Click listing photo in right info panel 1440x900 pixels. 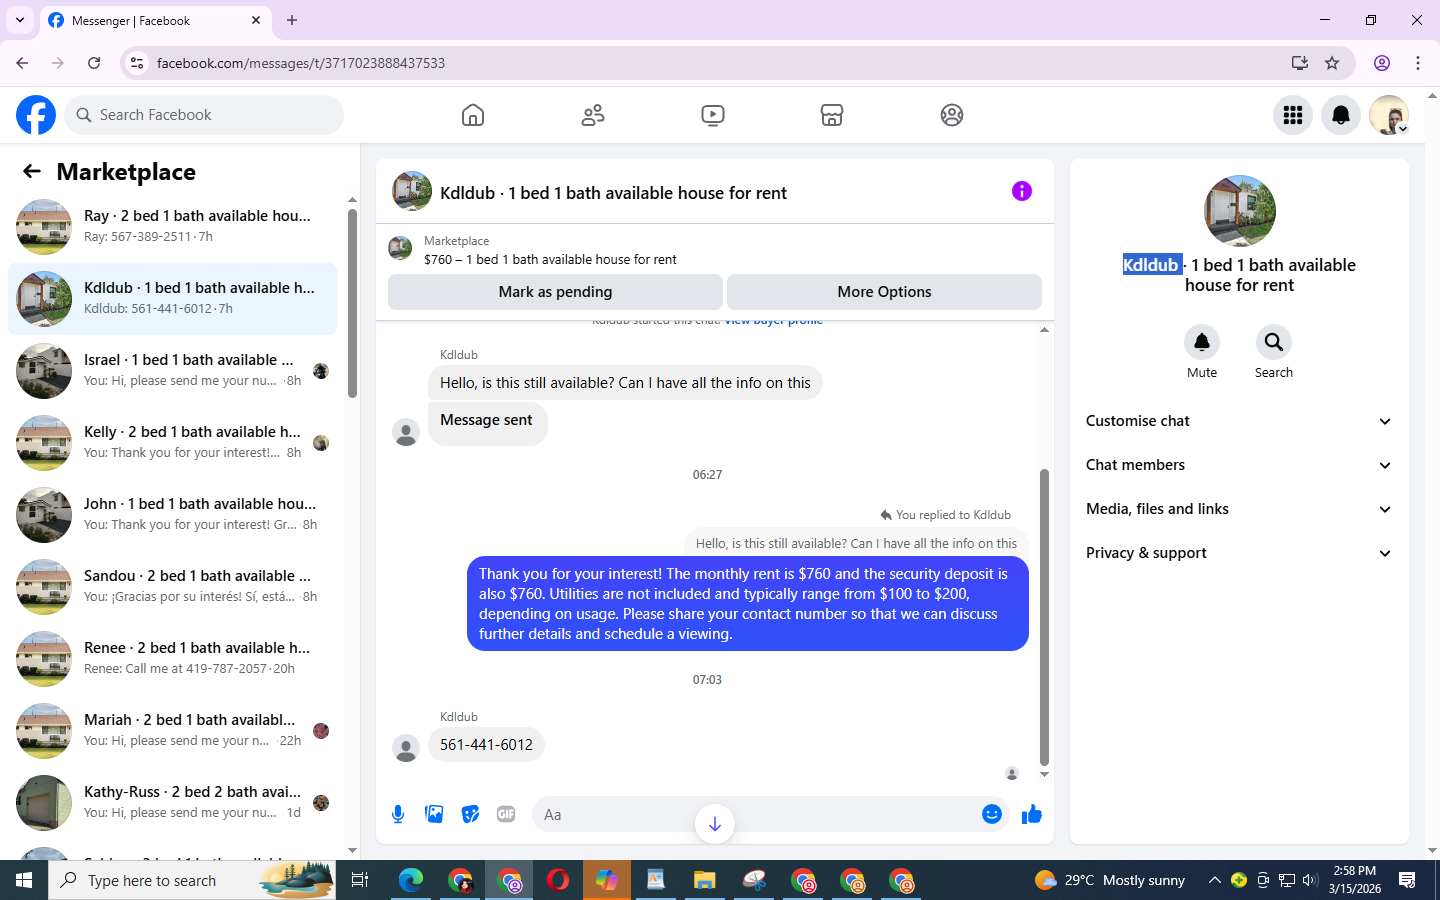[1239, 211]
